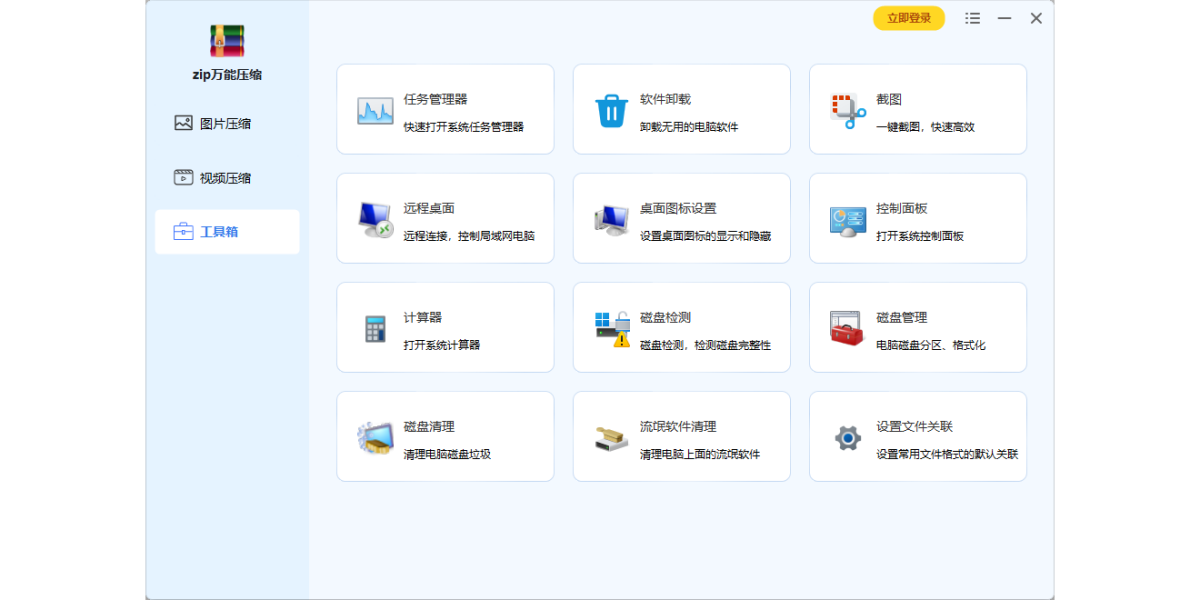Click the disk cleanup icon
This screenshot has width=1200, height=600.
coord(375,438)
